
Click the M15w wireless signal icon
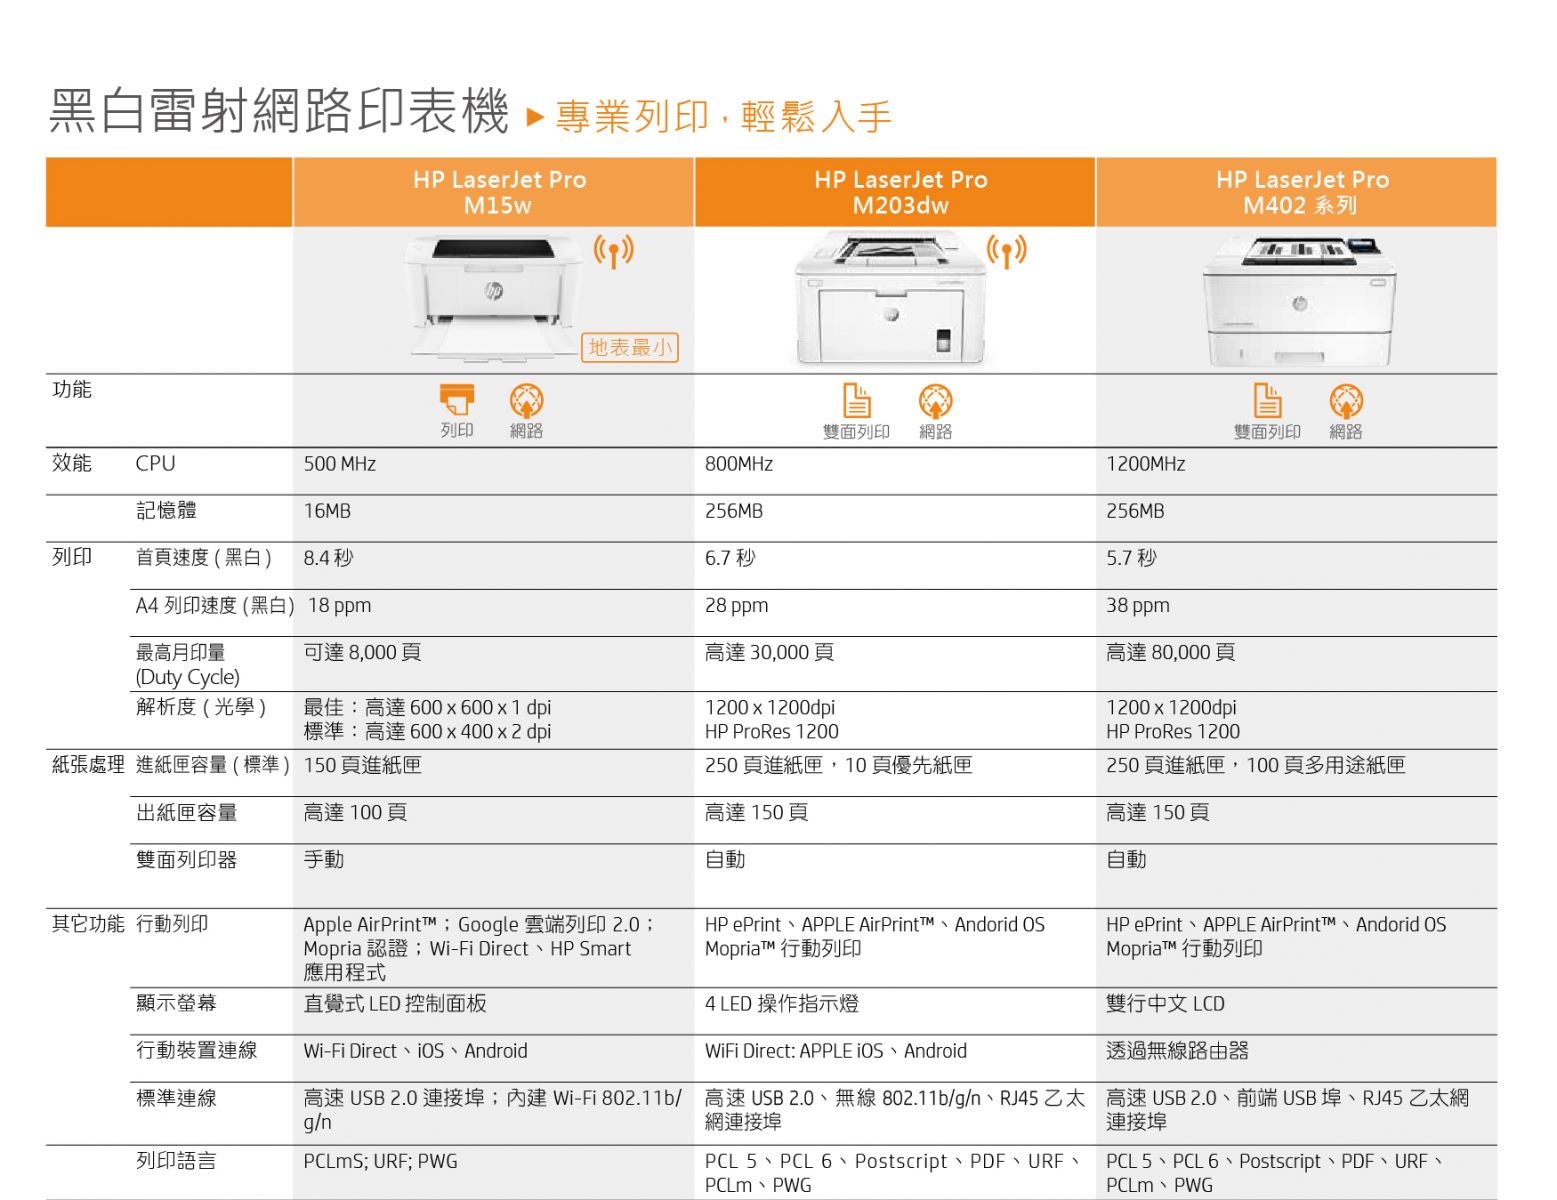pos(614,251)
